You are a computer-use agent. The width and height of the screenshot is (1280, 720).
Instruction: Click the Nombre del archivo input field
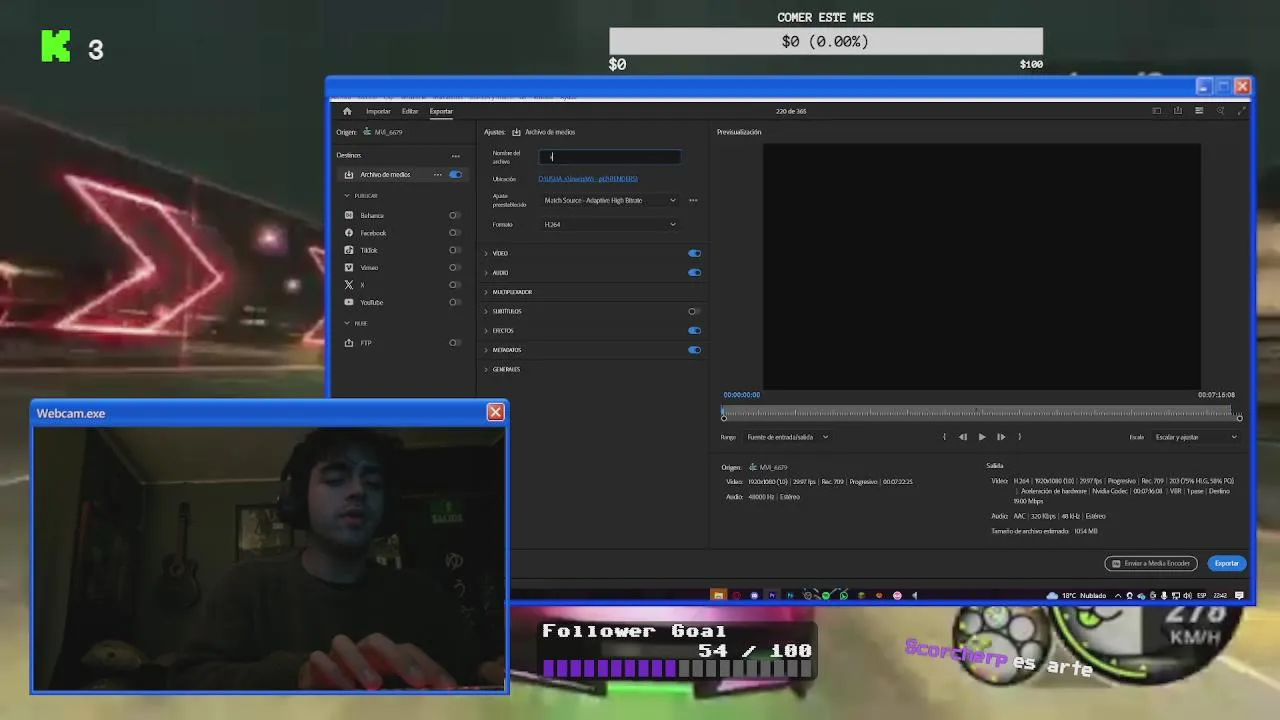(x=610, y=156)
